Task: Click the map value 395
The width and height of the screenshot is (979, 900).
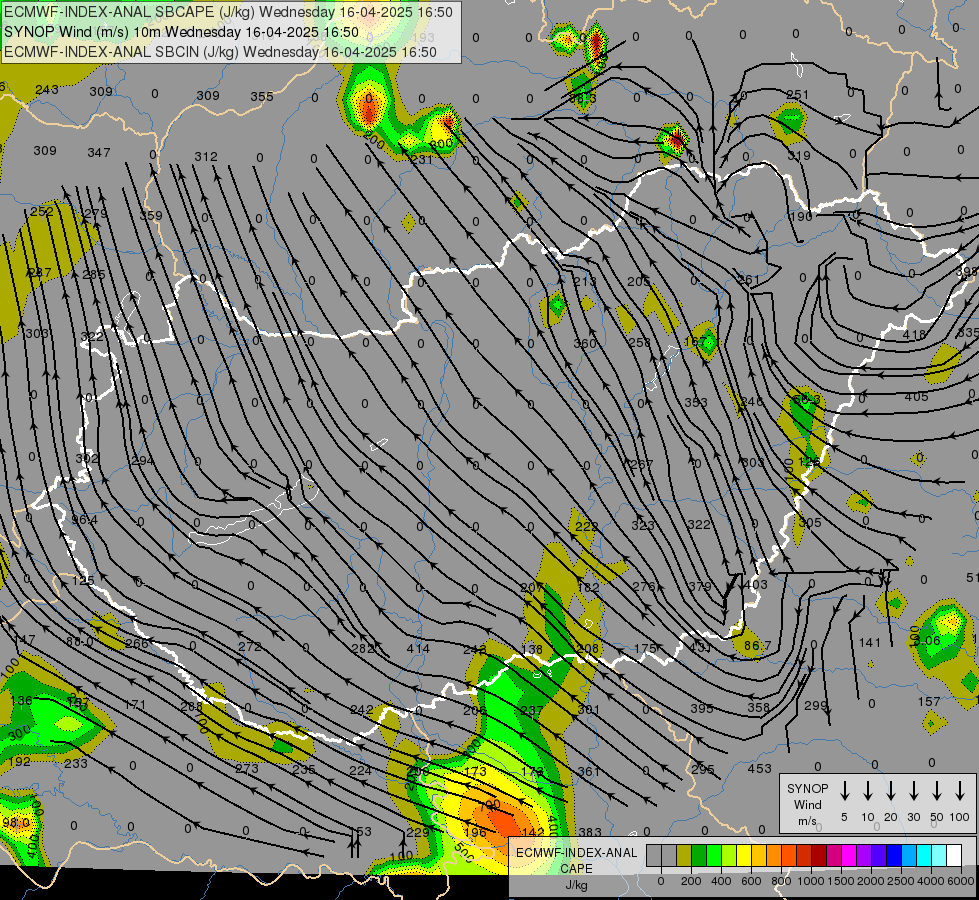Action: pyautogui.click(x=702, y=708)
